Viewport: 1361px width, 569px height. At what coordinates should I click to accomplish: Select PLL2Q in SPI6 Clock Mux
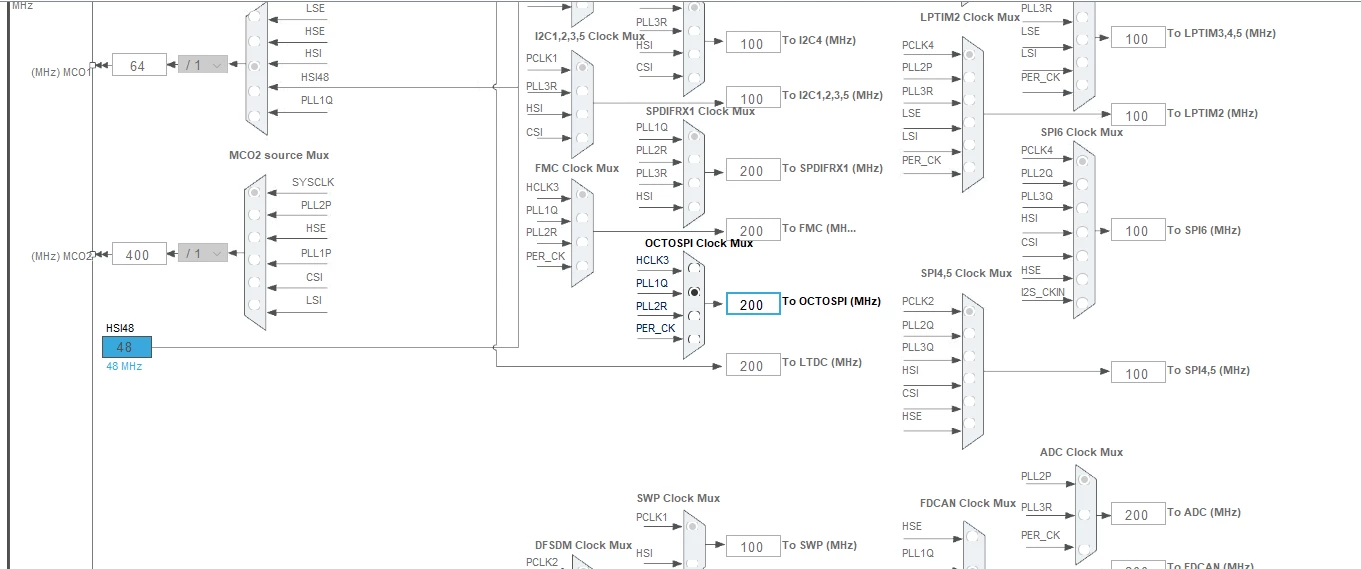[x=1080, y=183]
